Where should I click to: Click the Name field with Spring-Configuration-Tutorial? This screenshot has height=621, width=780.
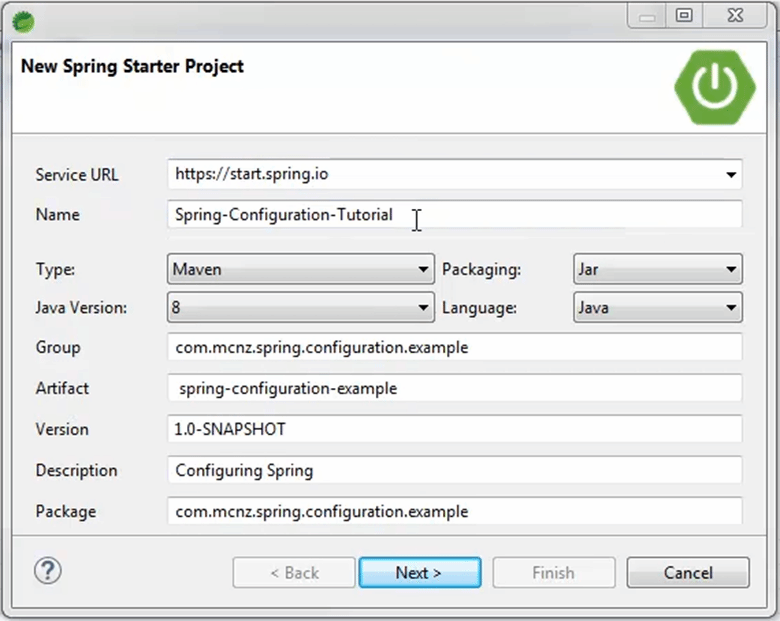point(455,214)
